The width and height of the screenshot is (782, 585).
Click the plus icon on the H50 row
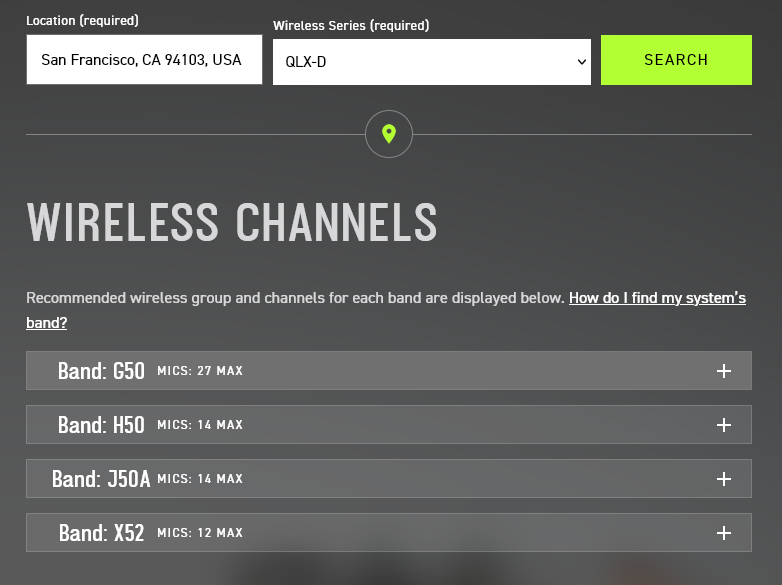point(724,425)
